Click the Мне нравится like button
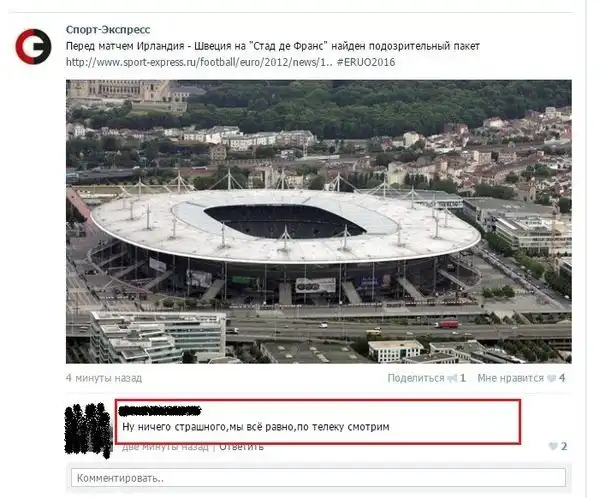 click(x=510, y=378)
